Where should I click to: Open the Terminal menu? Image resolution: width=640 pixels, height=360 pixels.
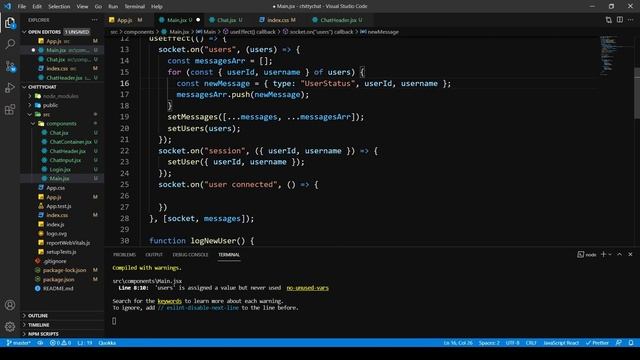tap(134, 6)
